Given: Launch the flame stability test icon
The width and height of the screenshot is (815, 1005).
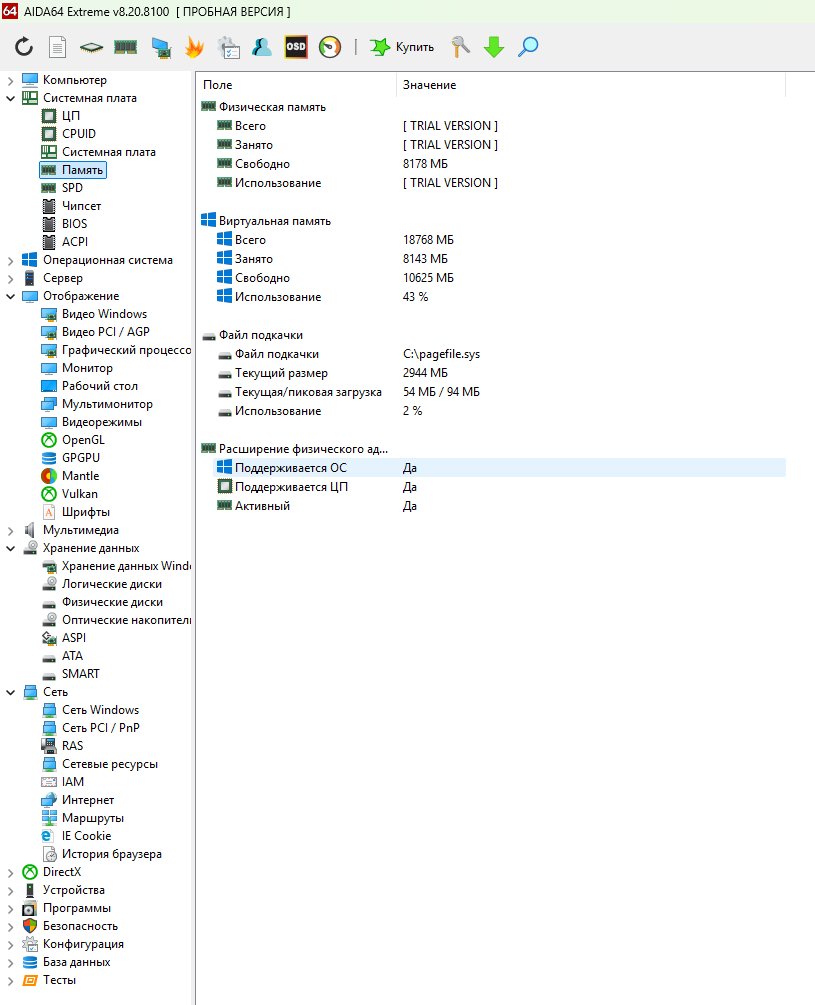Looking at the screenshot, I should pyautogui.click(x=194, y=47).
